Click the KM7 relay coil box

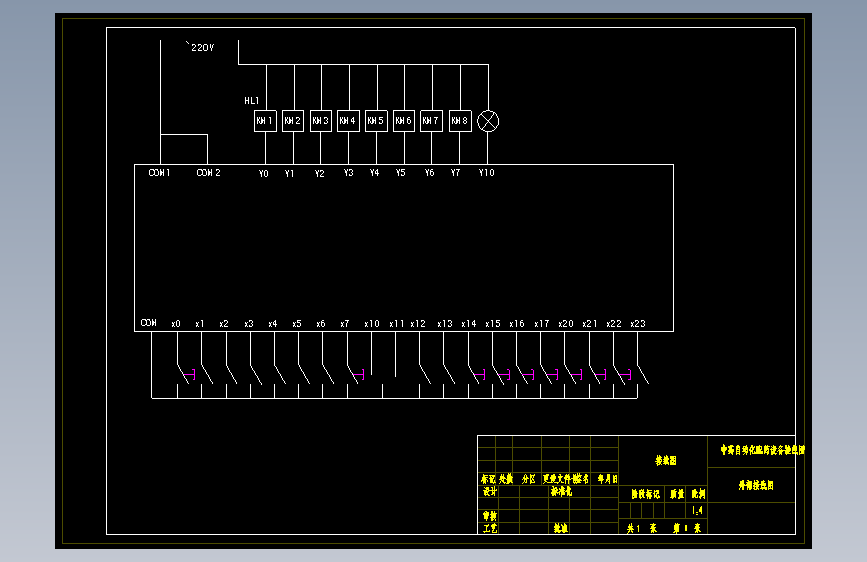(431, 121)
